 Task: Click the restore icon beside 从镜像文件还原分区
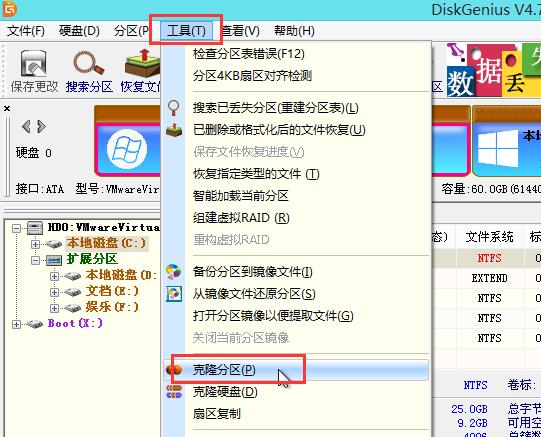coord(174,294)
